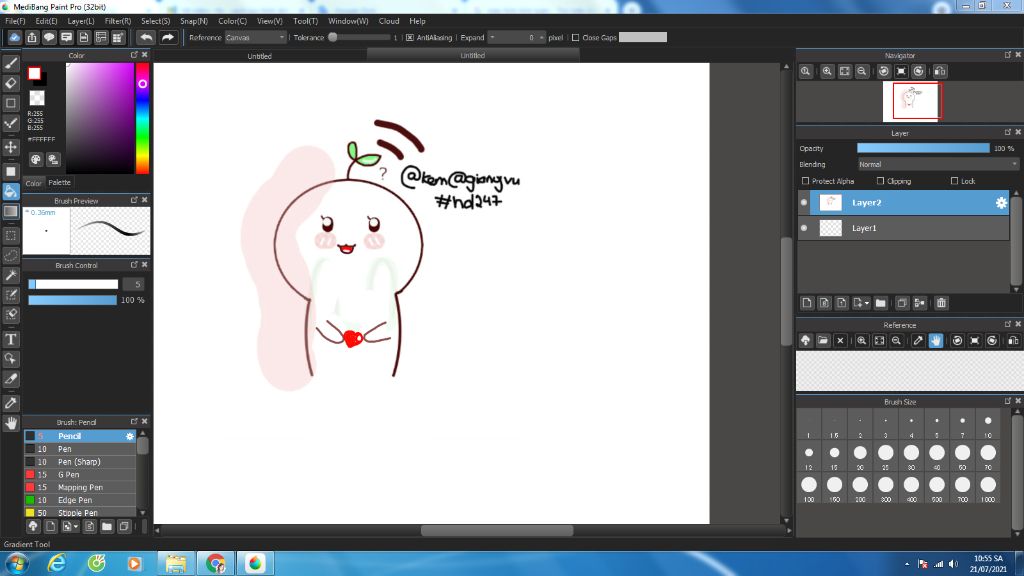This screenshot has width=1024, height=576.
Task: Open Chrome from taskbar
Action: pyautogui.click(x=216, y=563)
